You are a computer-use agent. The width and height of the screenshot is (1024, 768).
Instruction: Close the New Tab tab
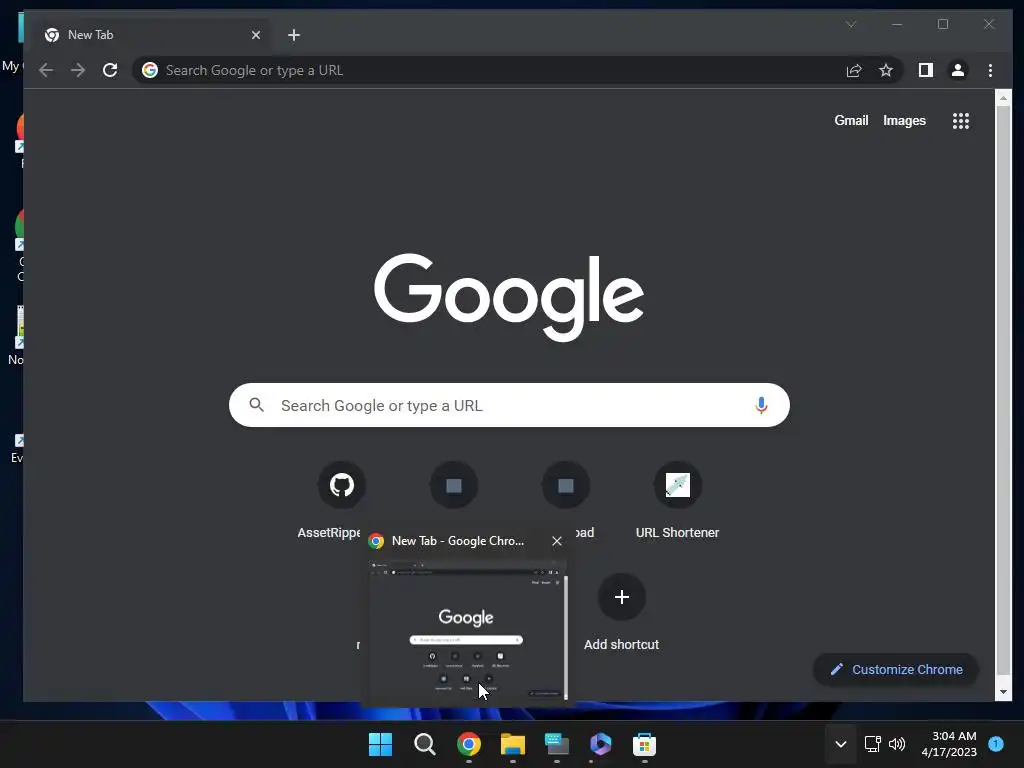(256, 35)
